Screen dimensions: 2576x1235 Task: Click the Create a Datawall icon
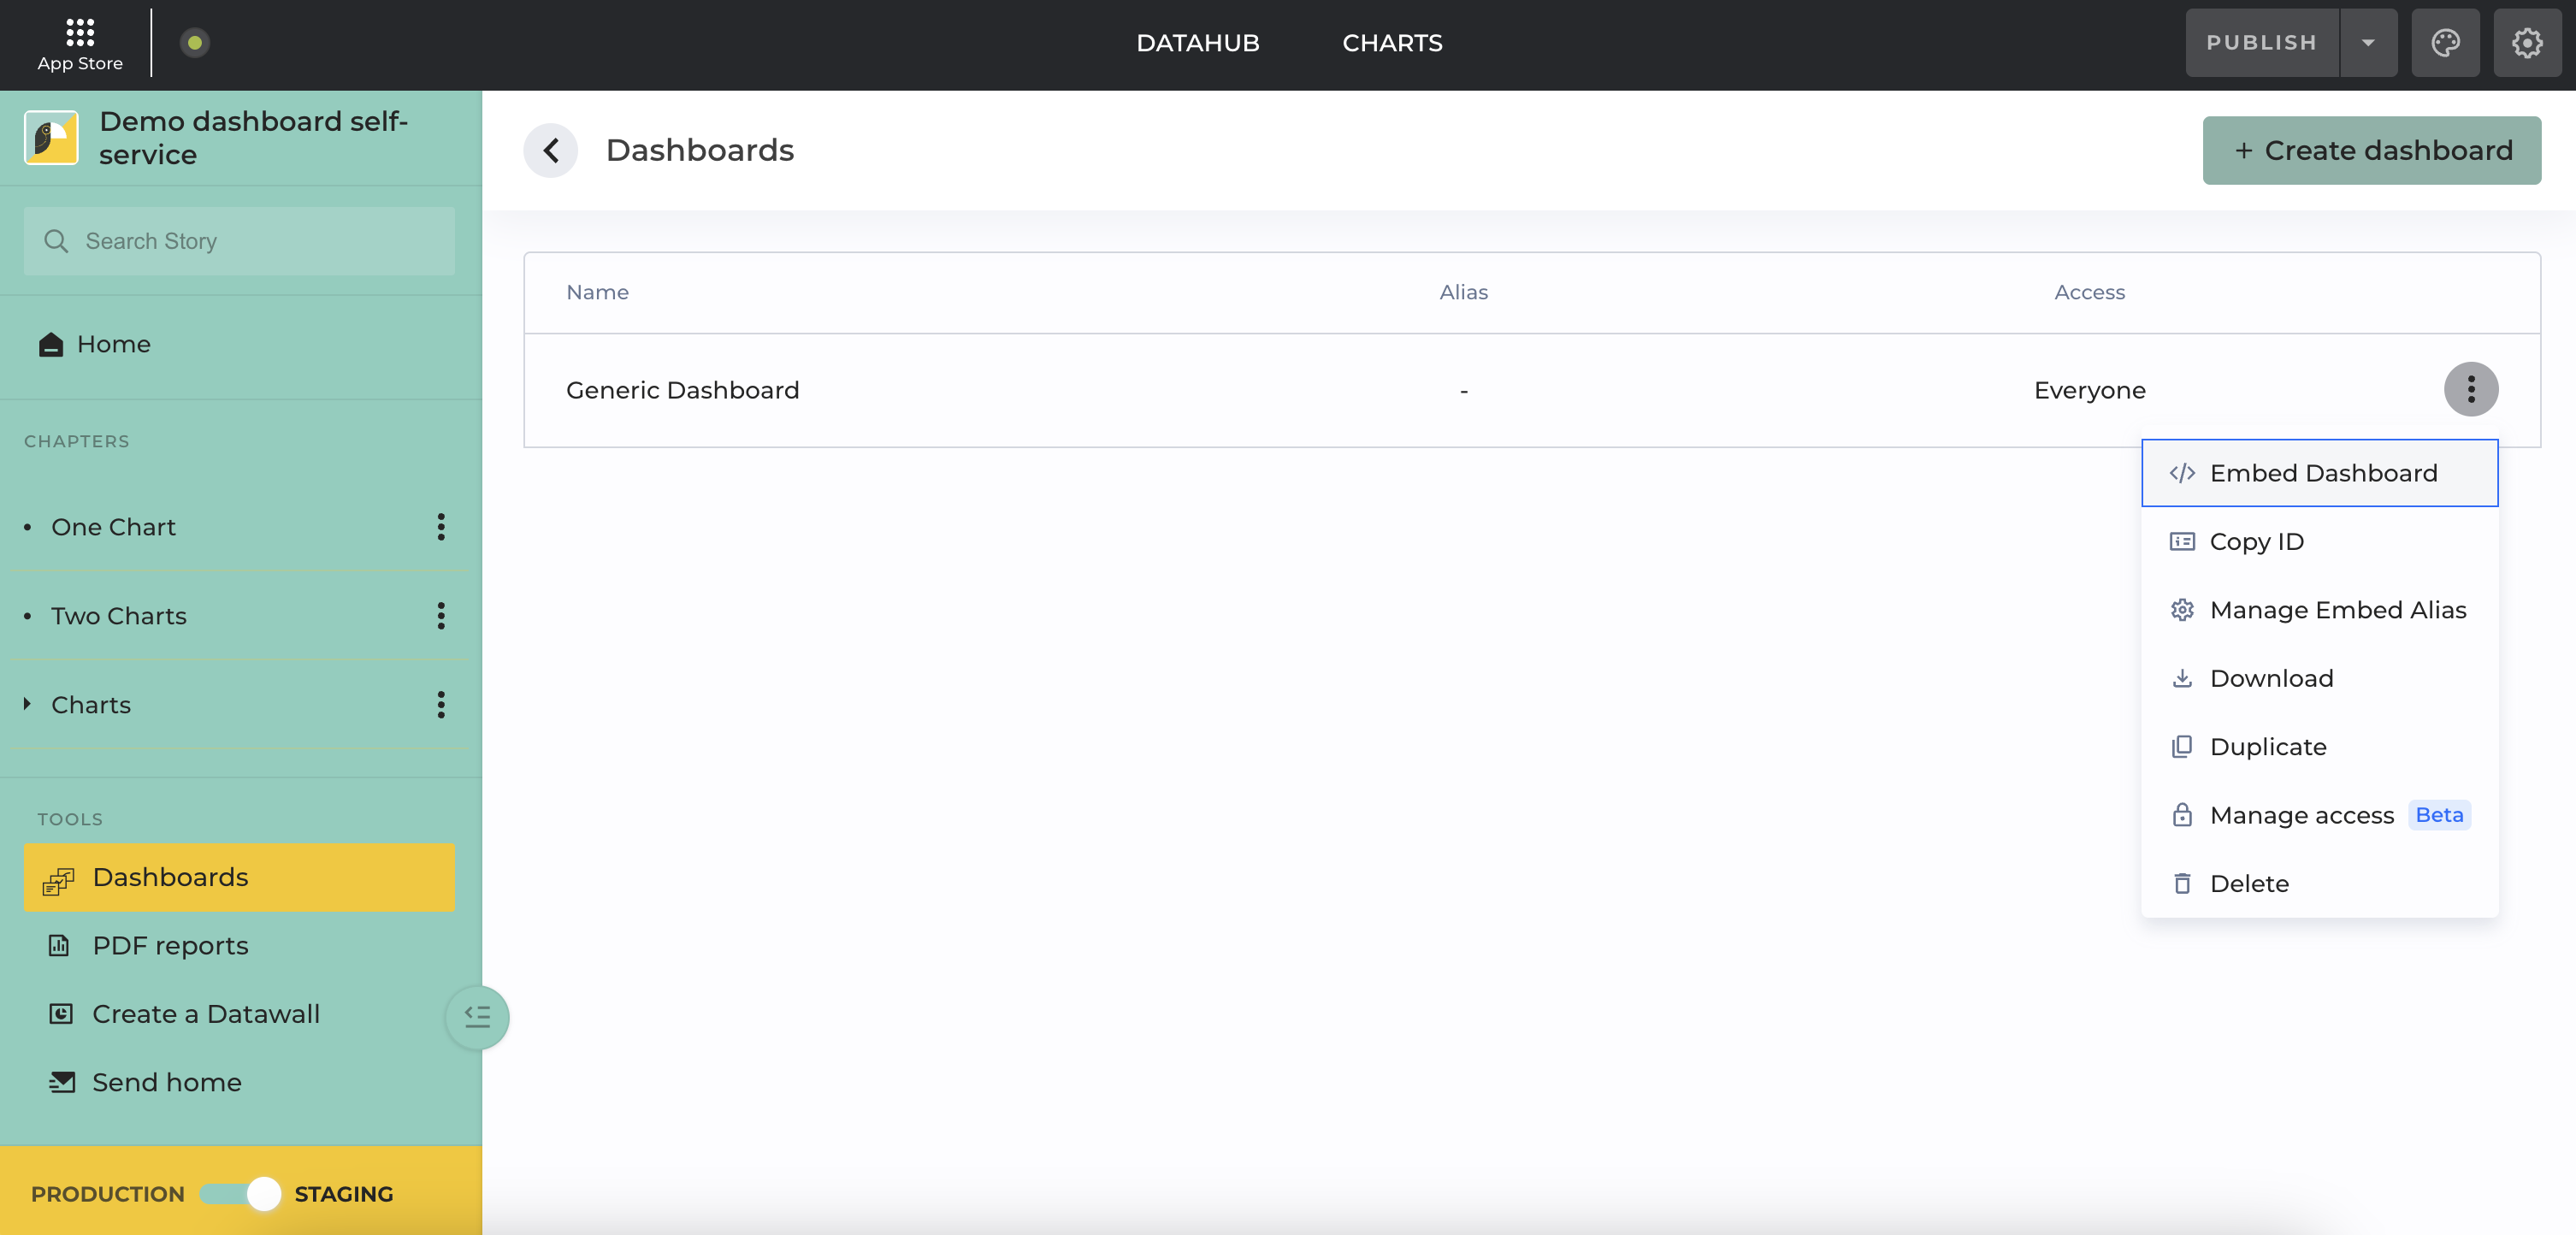61,1013
